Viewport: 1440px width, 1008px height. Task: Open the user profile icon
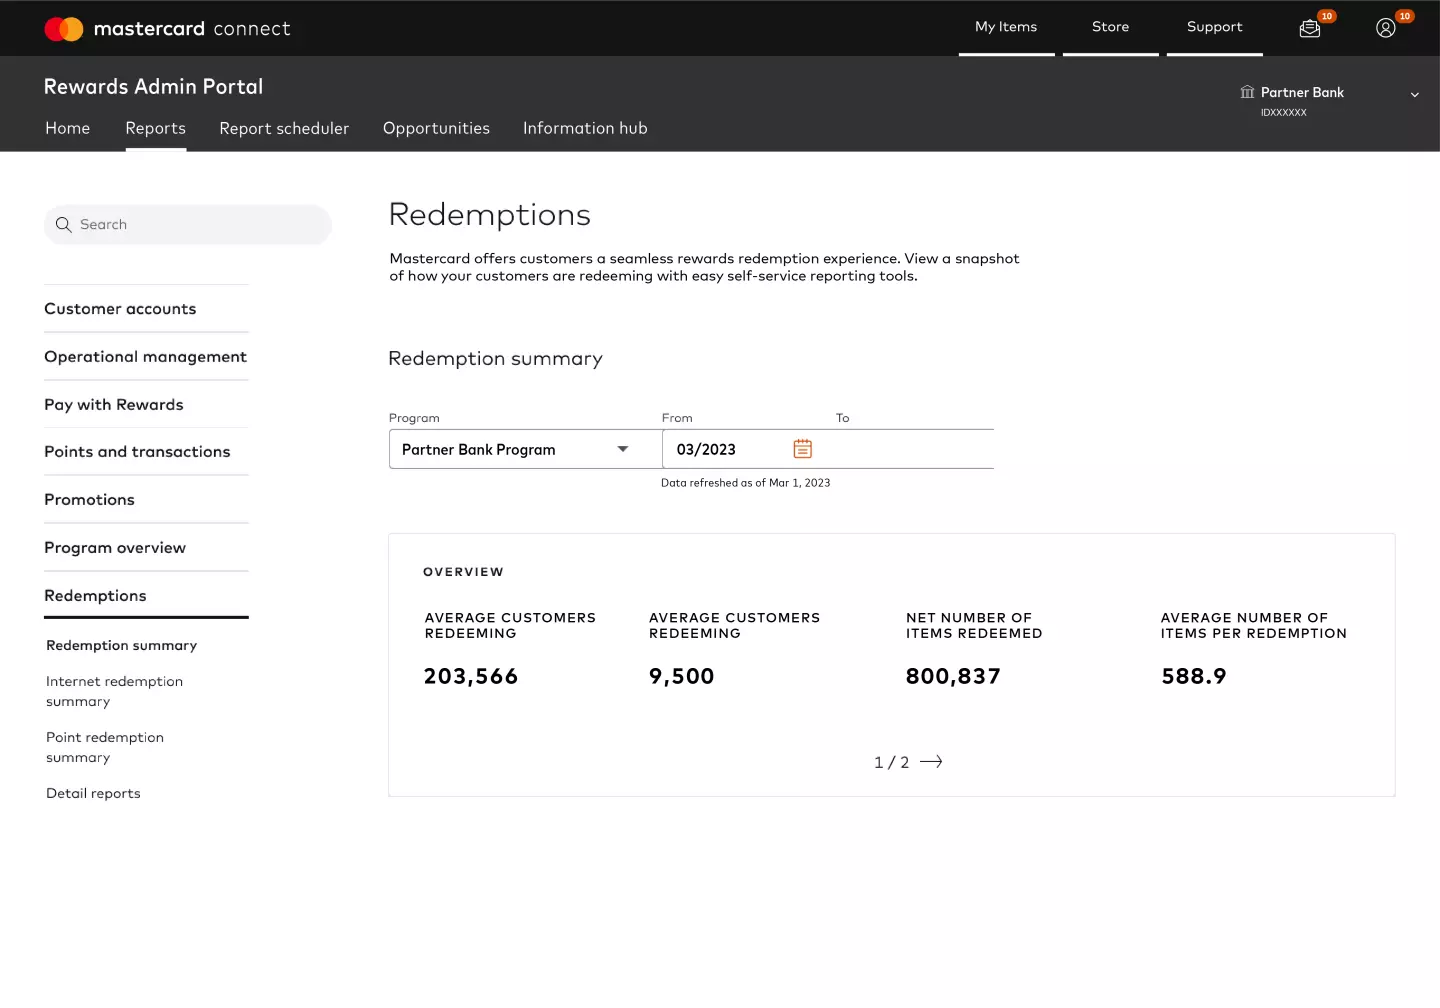click(x=1386, y=28)
